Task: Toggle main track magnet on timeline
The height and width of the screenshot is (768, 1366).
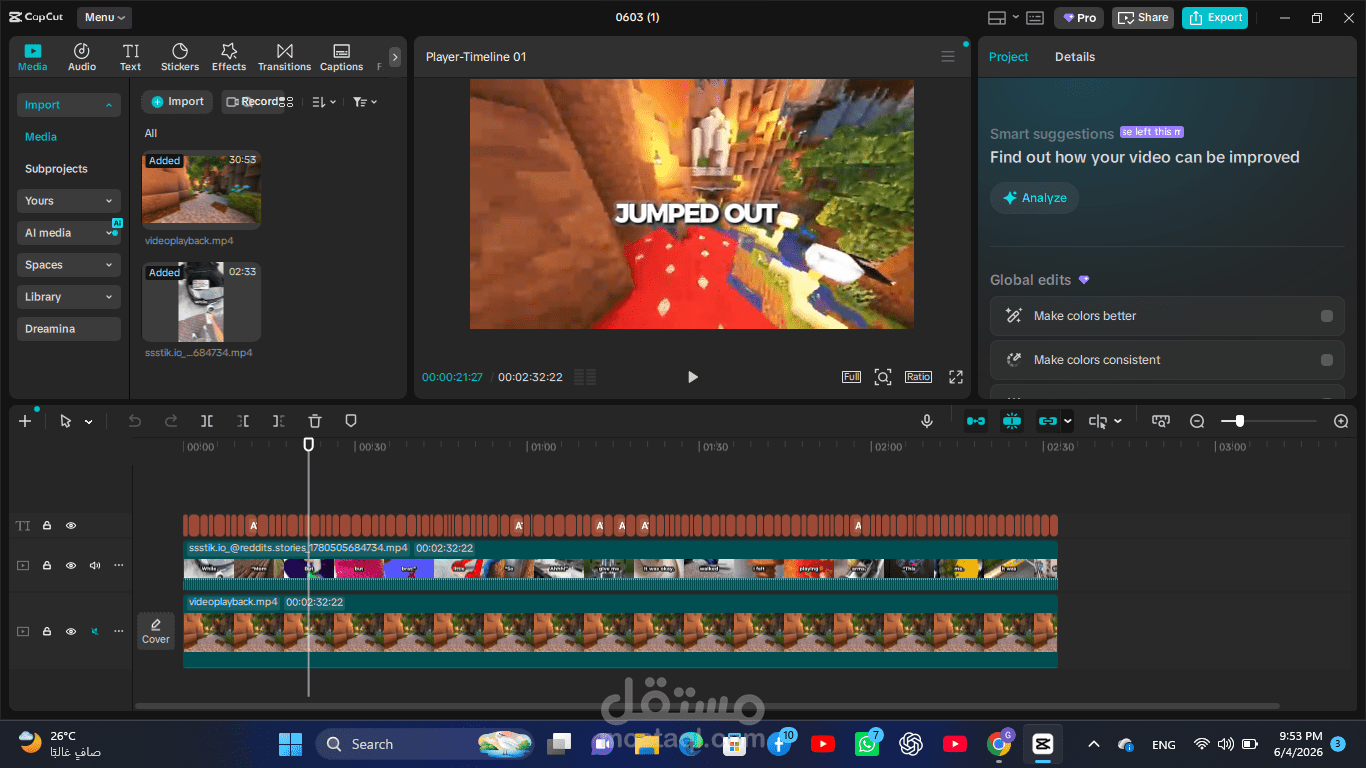Action: coord(976,421)
